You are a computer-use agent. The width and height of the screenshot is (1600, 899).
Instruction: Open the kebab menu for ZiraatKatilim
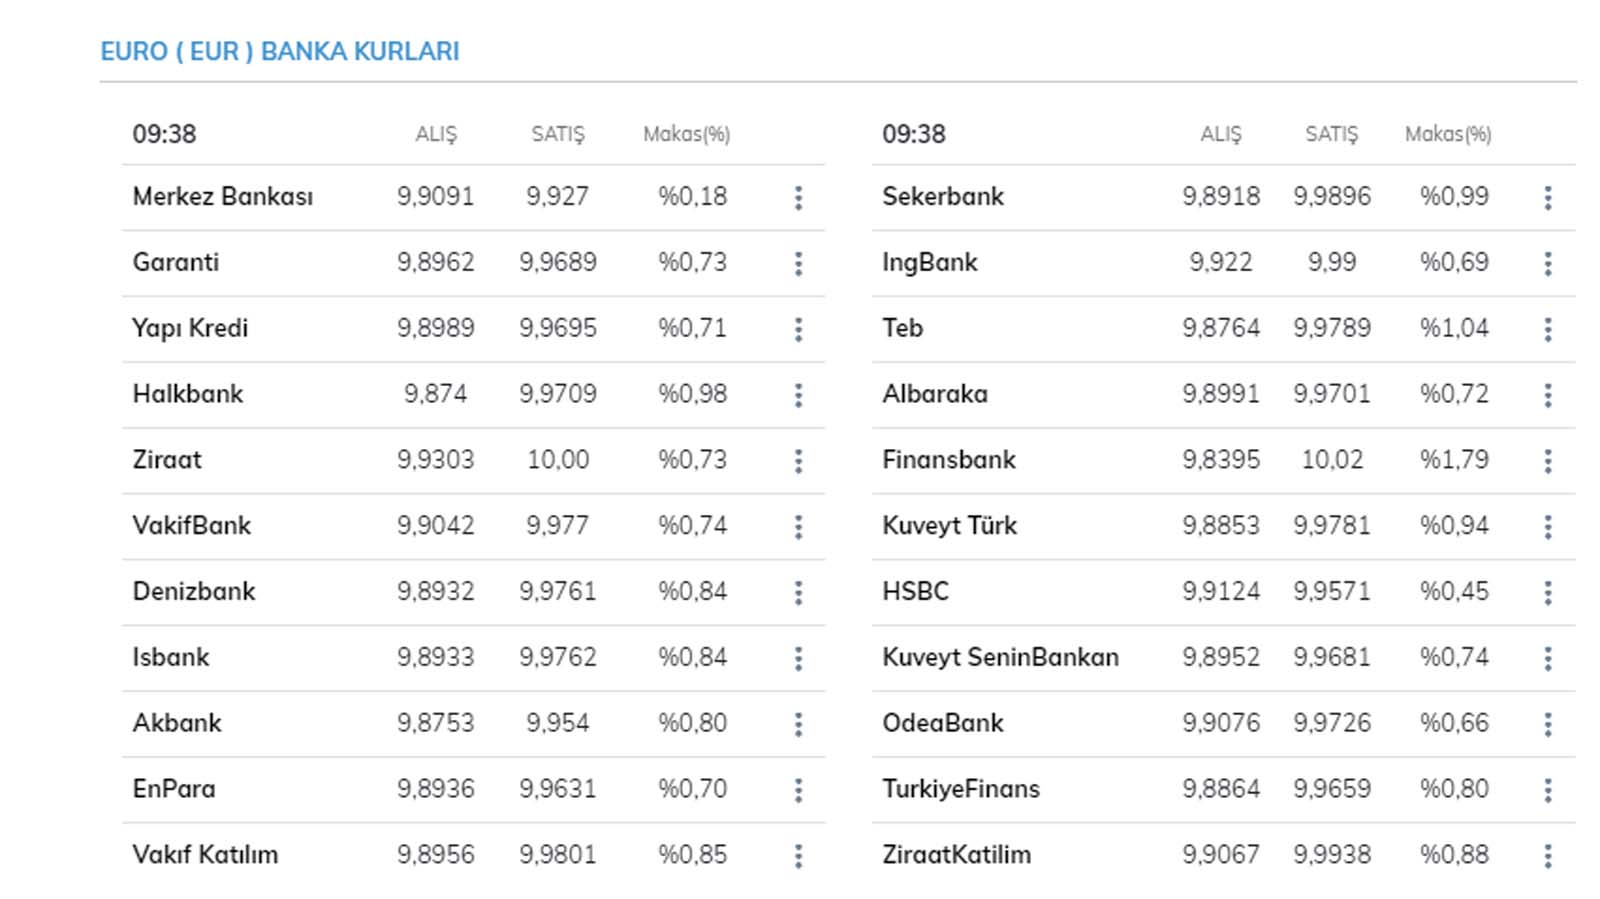point(1548,855)
